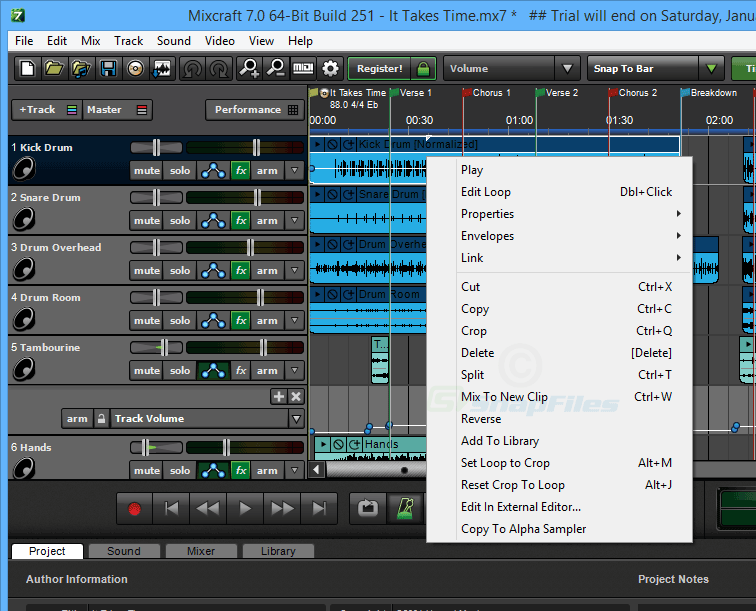This screenshot has height=611, width=756.
Task: Fast forward with the transport button
Action: point(282,508)
